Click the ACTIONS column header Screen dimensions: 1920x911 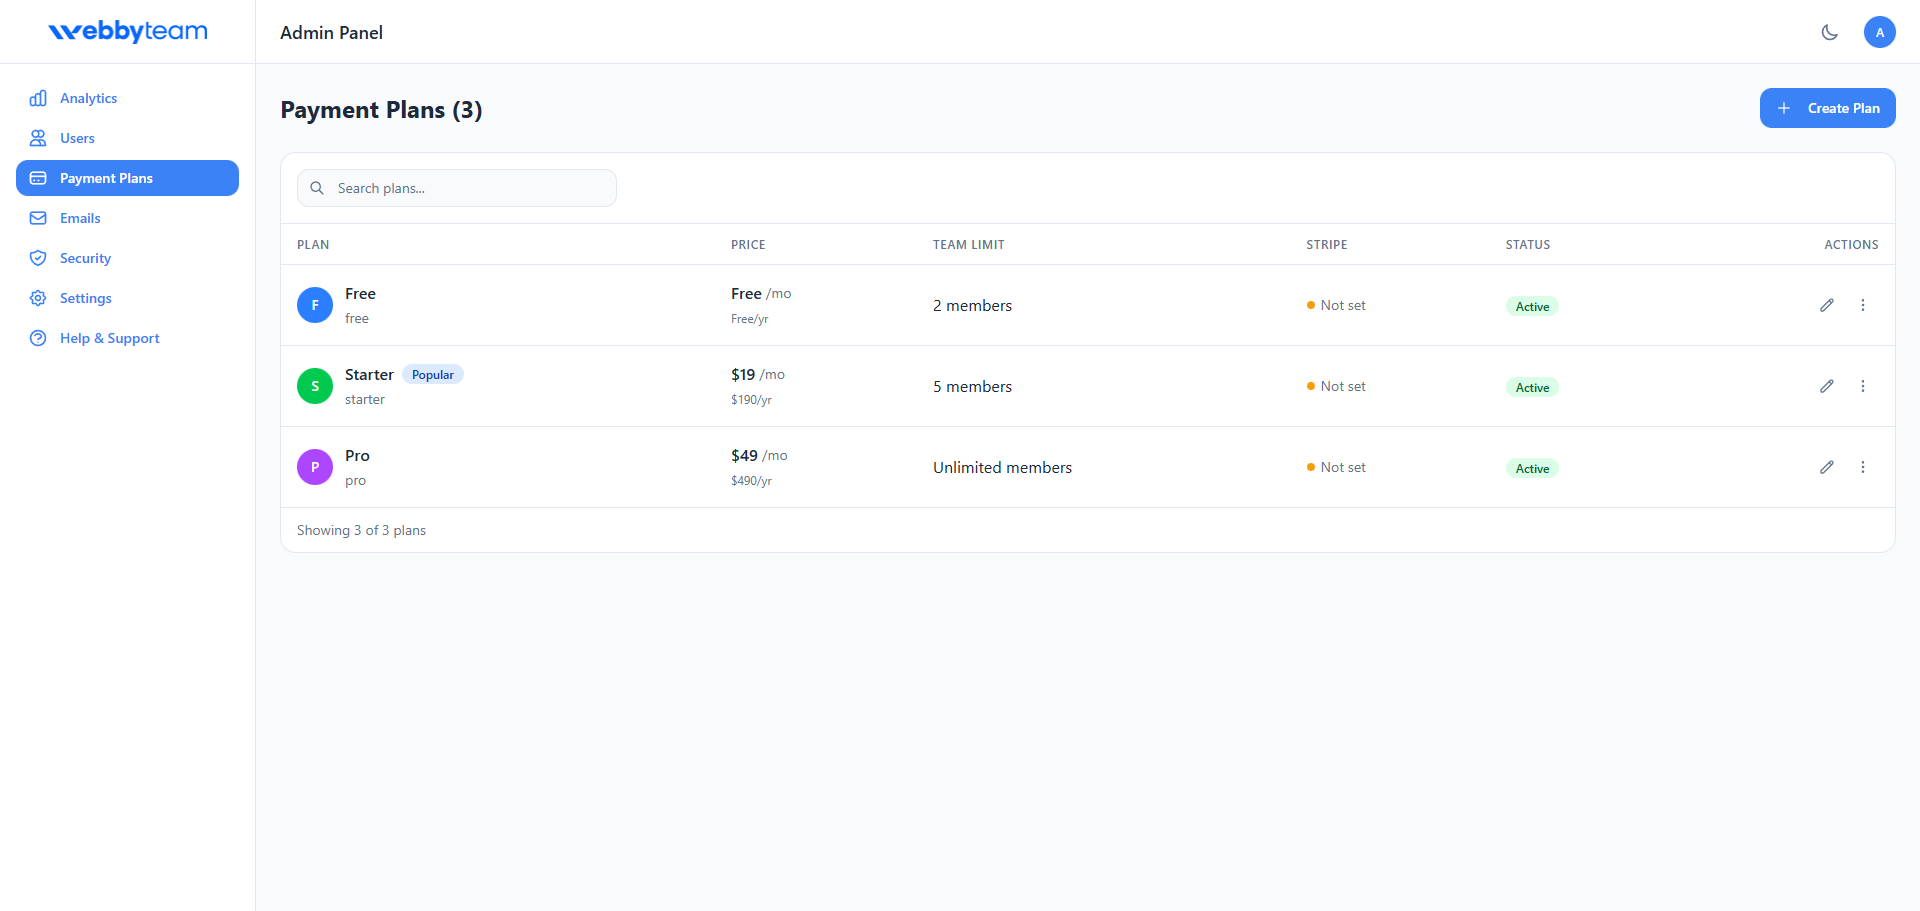pyautogui.click(x=1851, y=244)
